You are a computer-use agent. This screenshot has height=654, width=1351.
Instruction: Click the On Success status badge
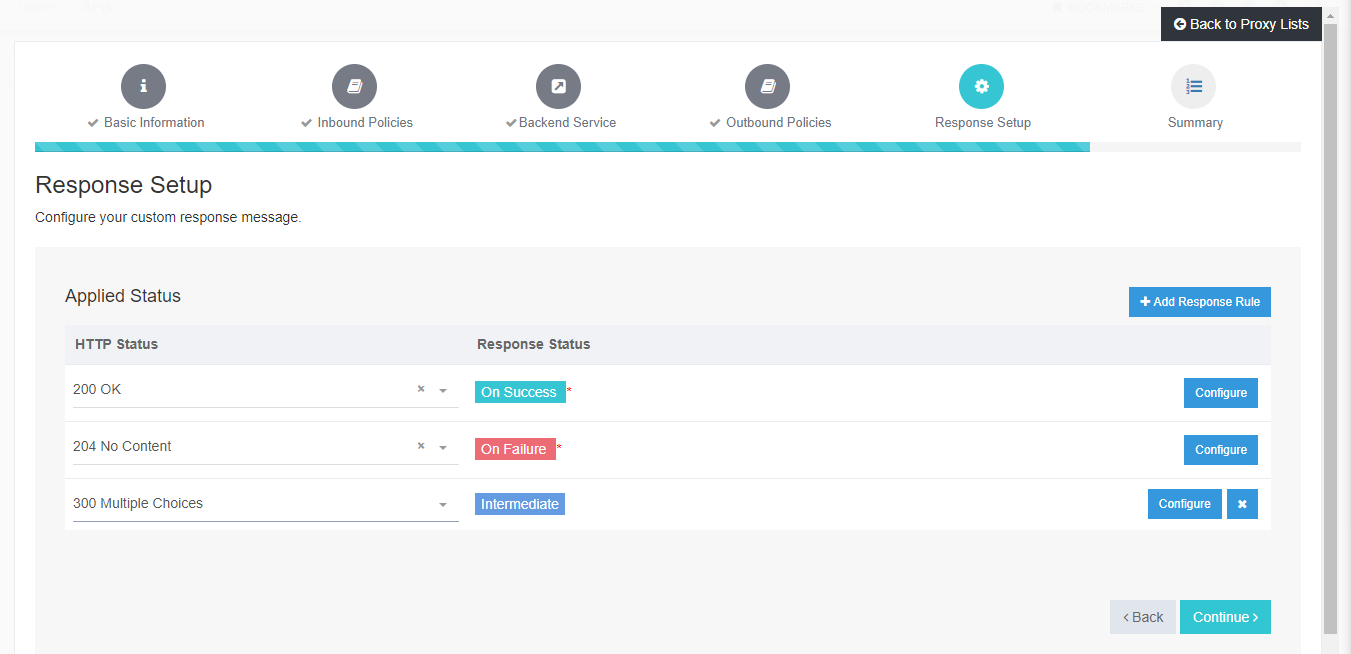pyautogui.click(x=520, y=391)
